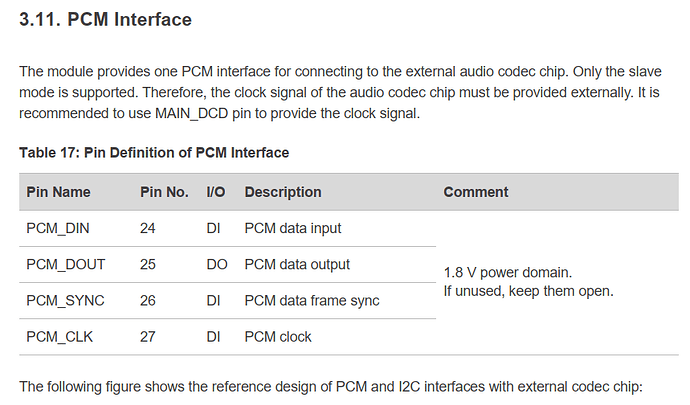Click the Description column header
The width and height of the screenshot is (690, 405).
click(283, 192)
